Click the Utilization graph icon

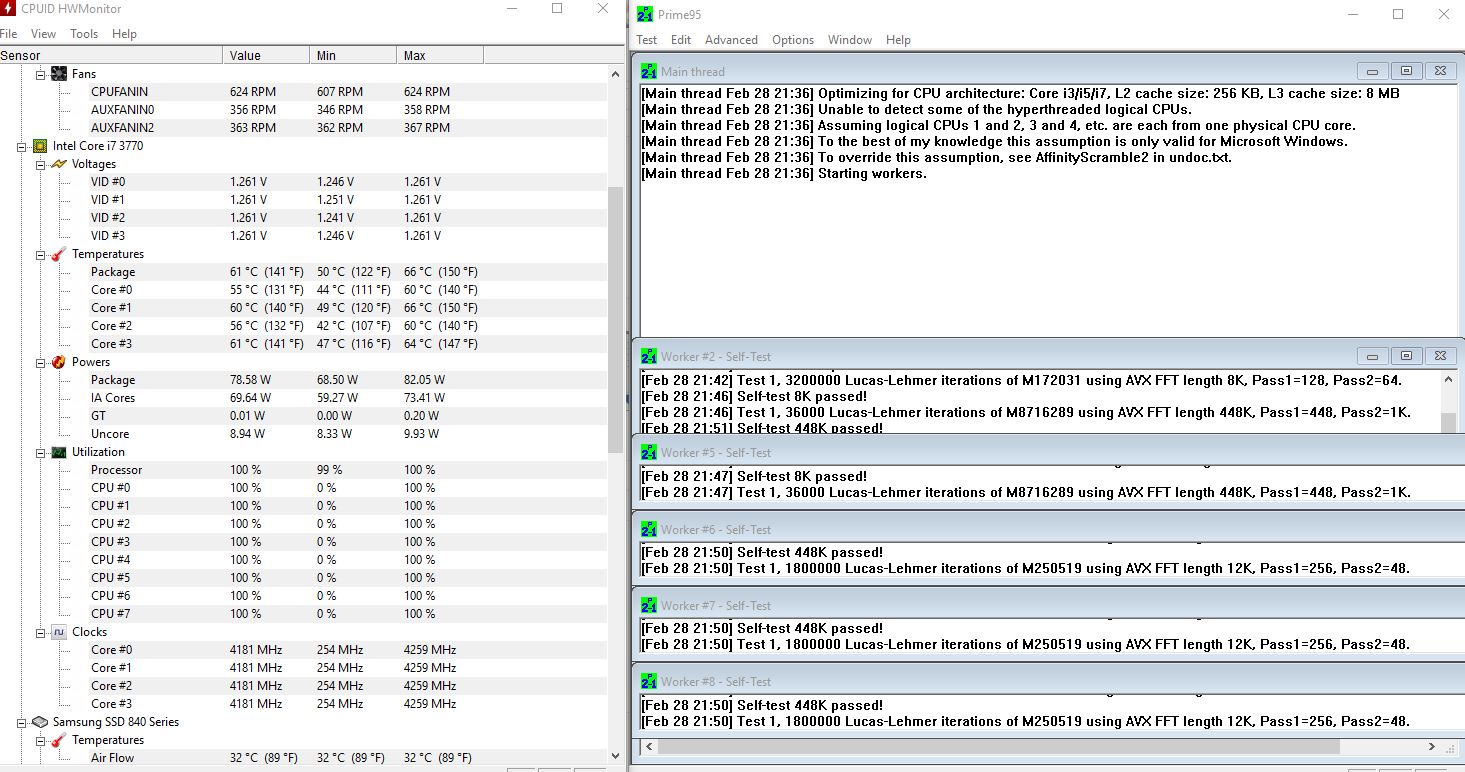tap(59, 452)
